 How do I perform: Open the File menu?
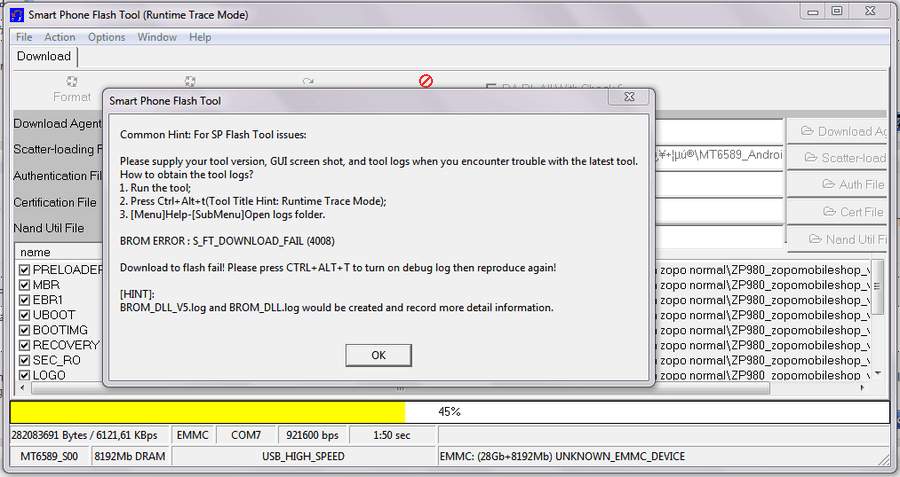point(24,37)
